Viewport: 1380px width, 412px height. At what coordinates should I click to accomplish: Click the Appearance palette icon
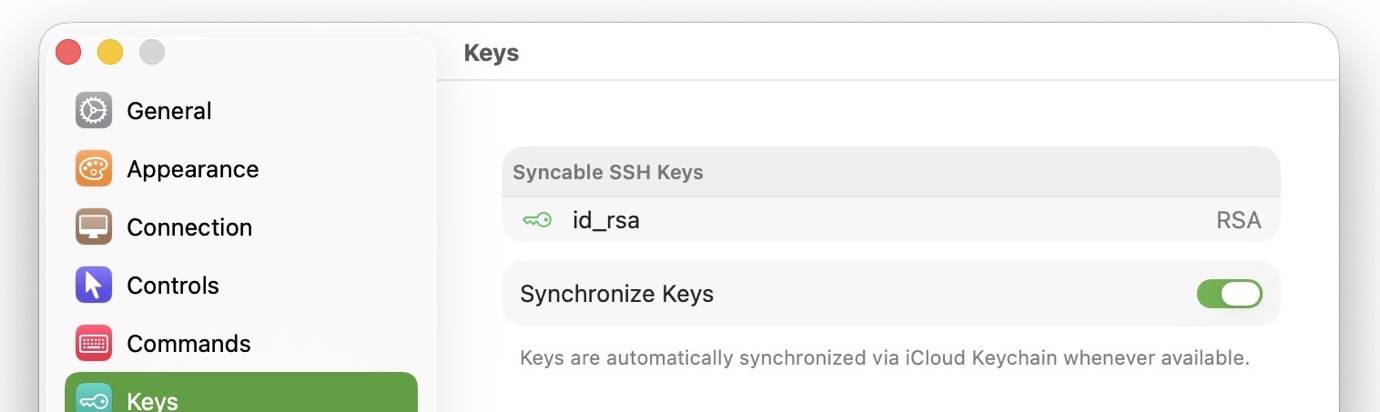pyautogui.click(x=93, y=168)
